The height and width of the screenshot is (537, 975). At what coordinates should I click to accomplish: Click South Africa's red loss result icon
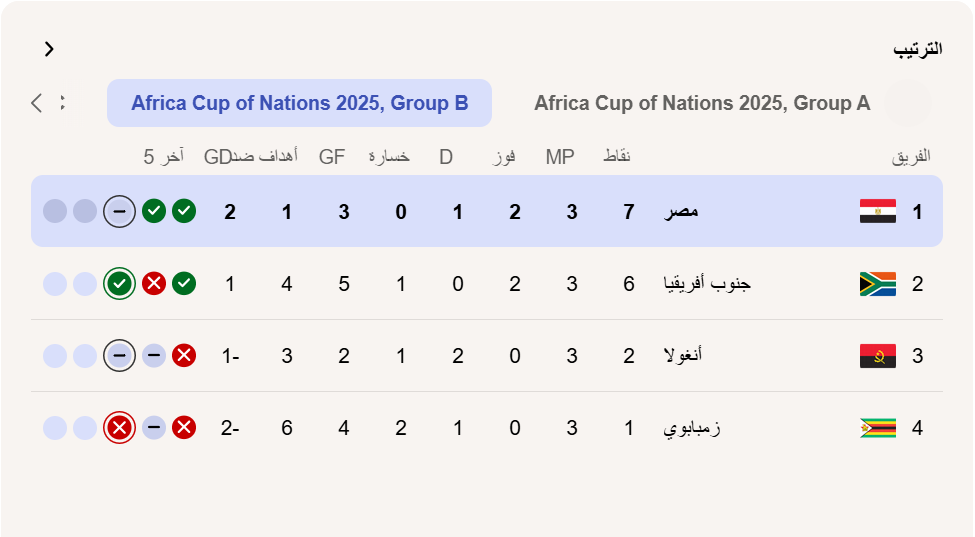[x=154, y=284]
